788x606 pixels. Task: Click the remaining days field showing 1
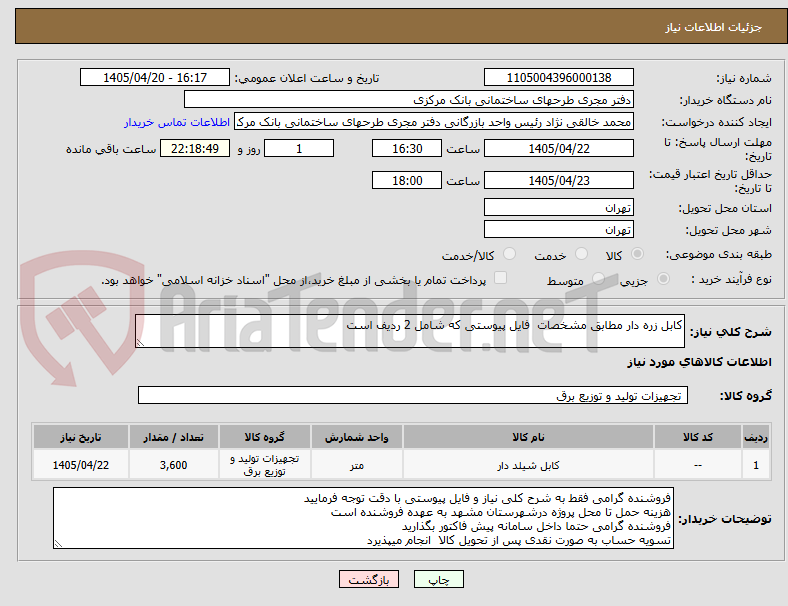(x=299, y=148)
